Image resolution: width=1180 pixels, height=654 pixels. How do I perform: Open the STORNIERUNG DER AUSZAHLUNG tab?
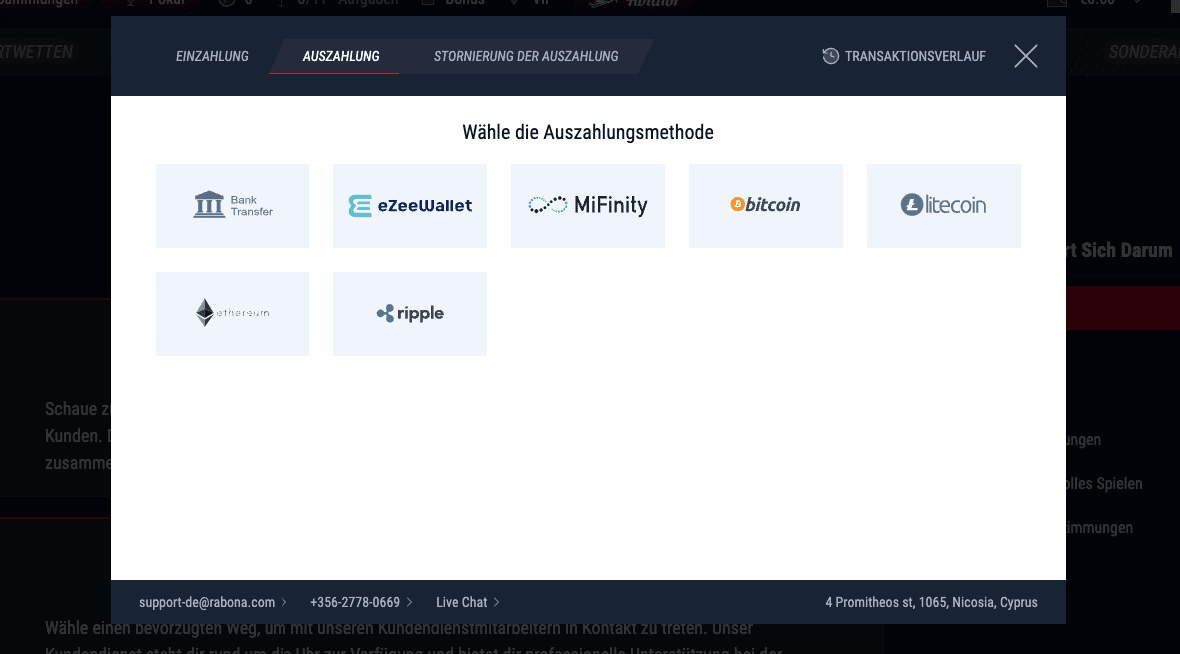(526, 56)
